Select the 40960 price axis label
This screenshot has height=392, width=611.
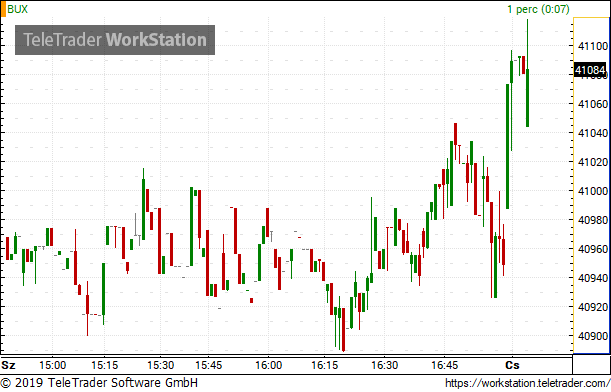tap(593, 249)
